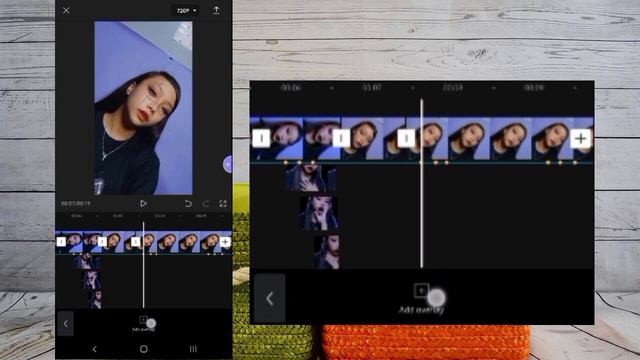This screenshot has height=360, width=640.
Task: Close the editor with the X icon
Action: click(66, 11)
